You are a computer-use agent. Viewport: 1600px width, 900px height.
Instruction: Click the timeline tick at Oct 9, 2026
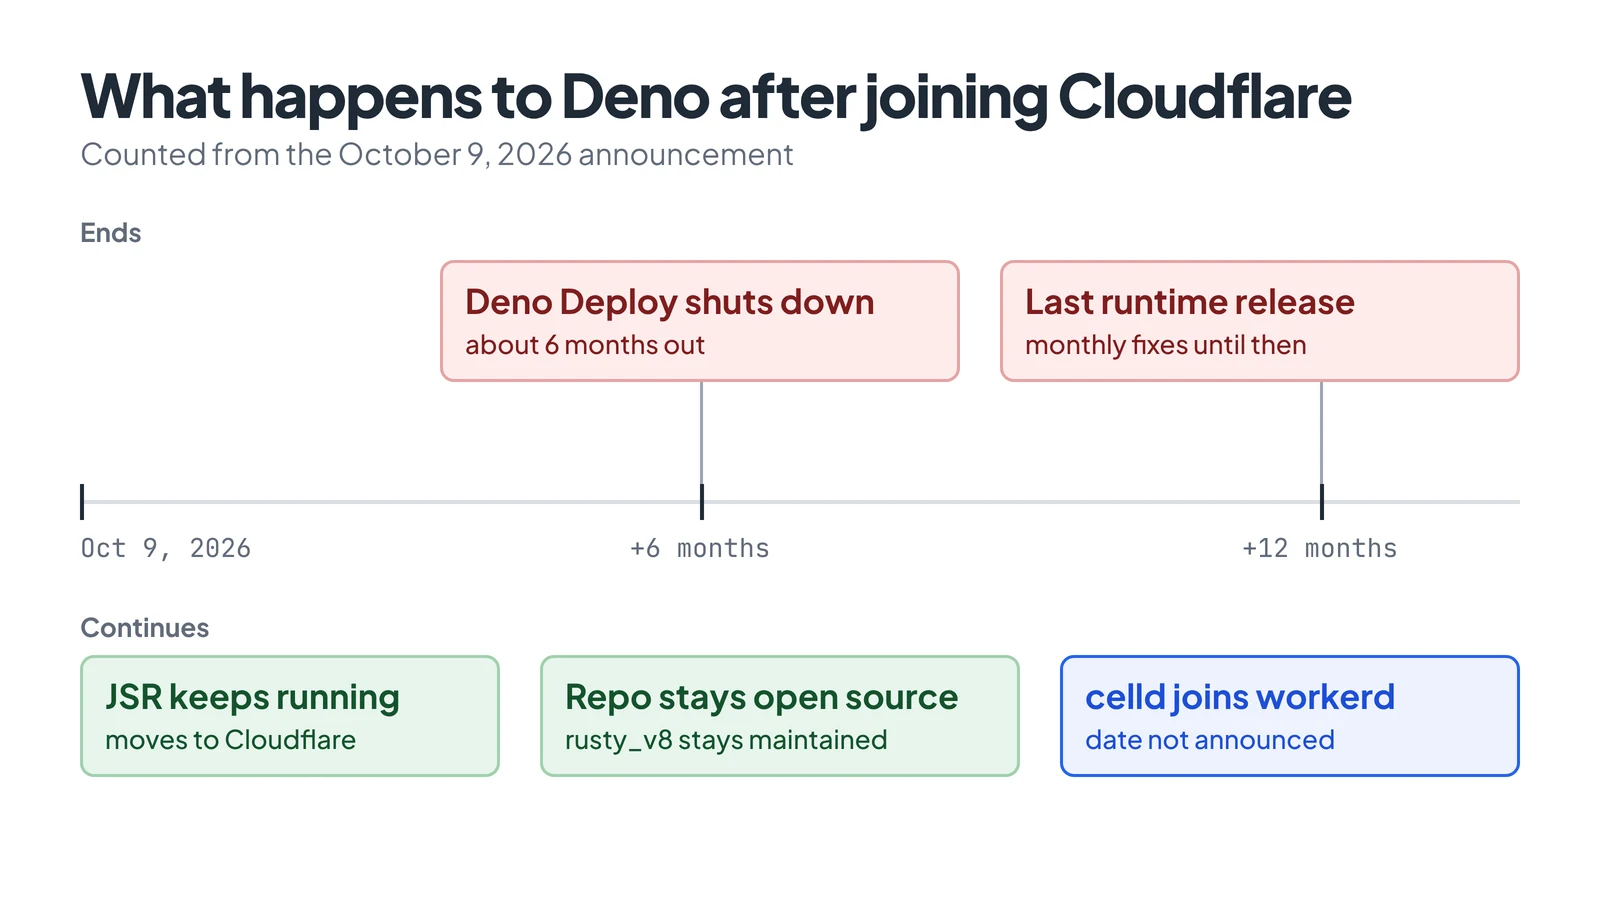82,502
